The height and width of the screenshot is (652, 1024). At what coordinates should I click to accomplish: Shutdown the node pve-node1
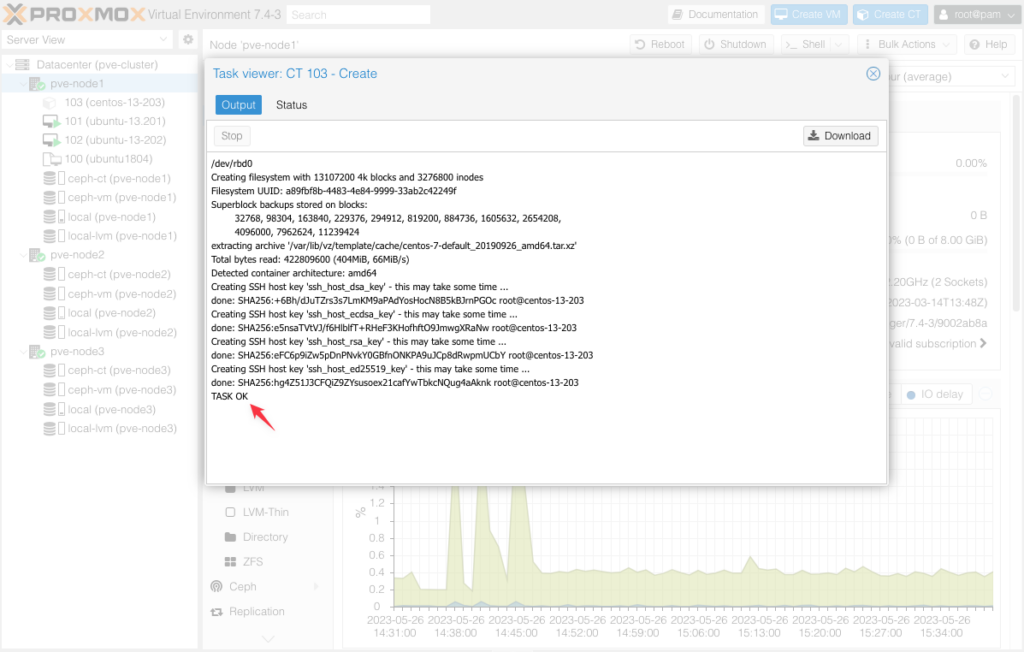point(735,44)
